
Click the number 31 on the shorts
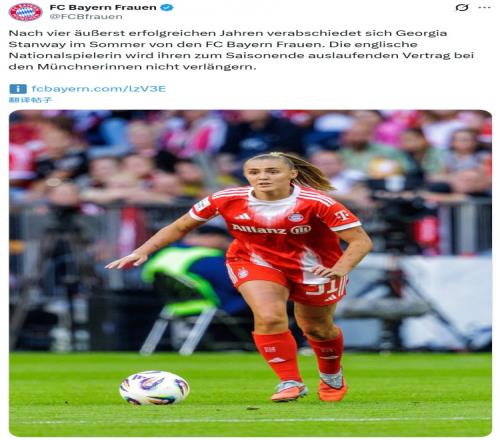tap(323, 288)
